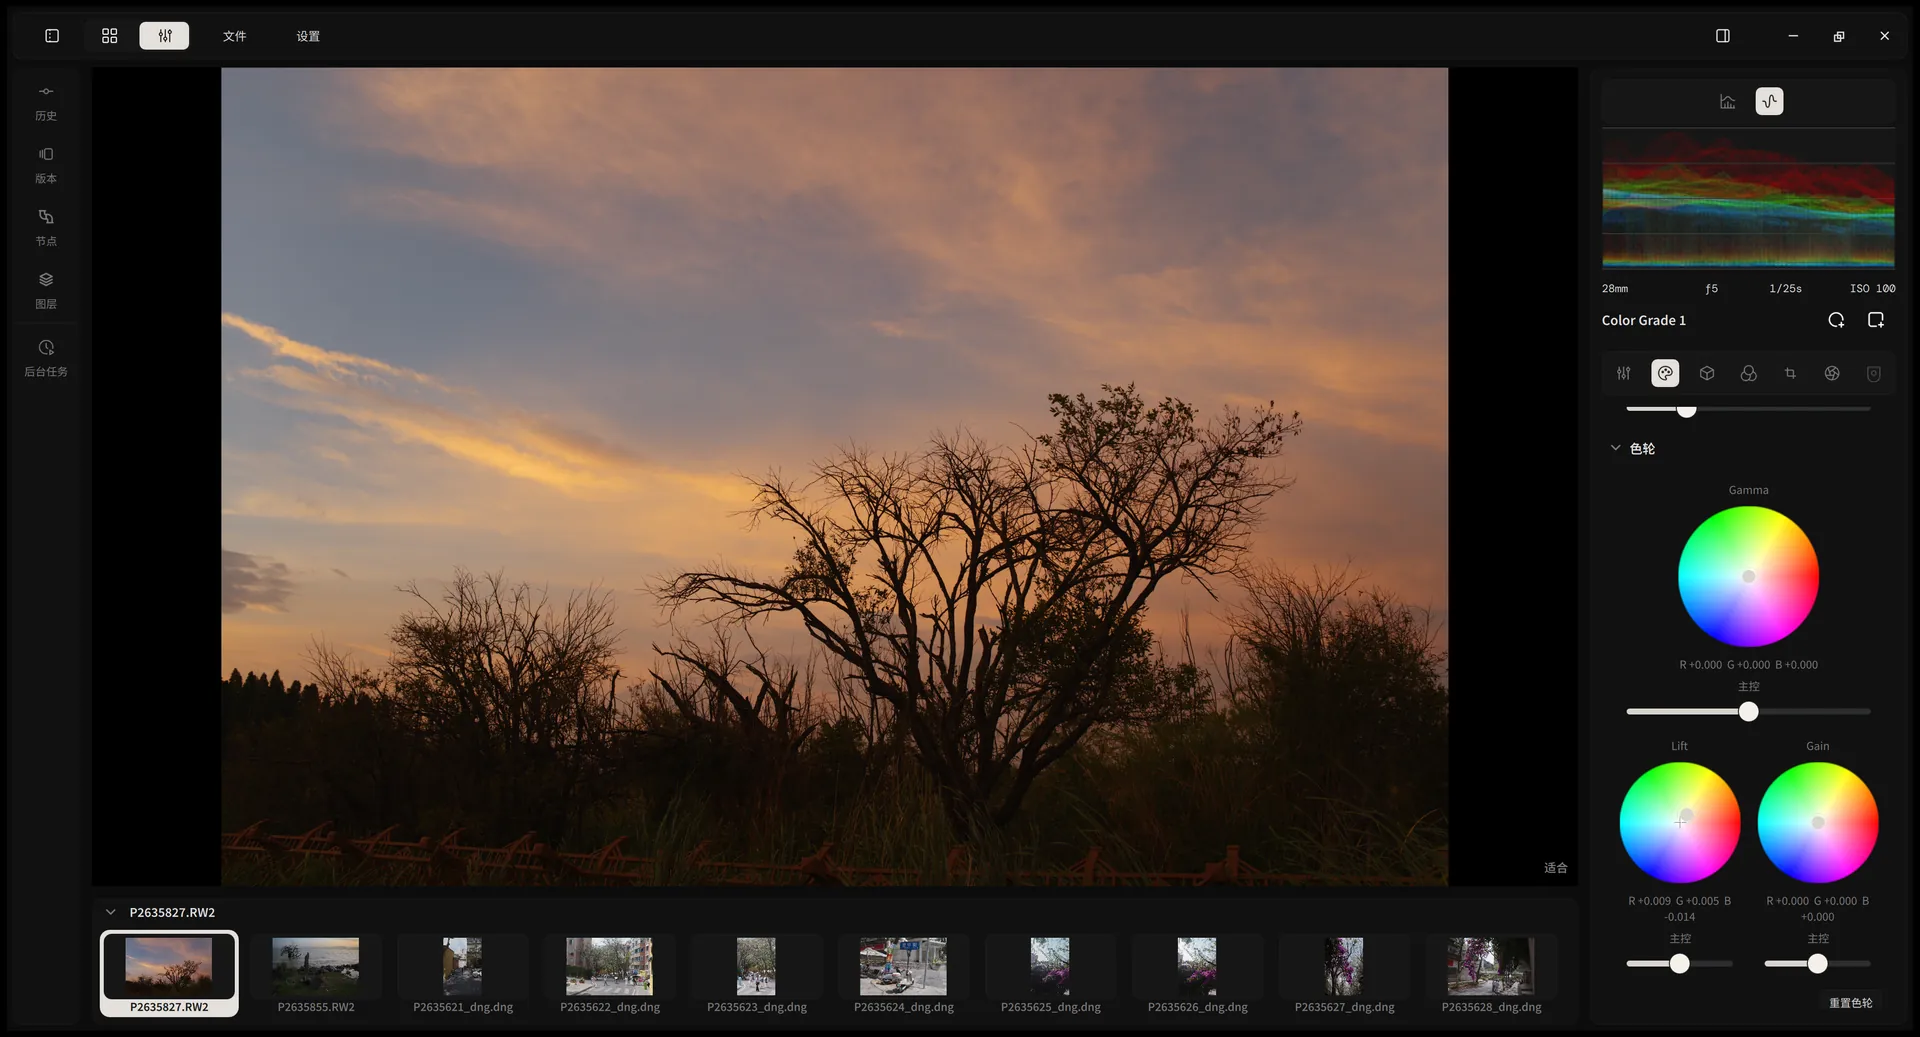Screen dimensions: 1920x1037
Task: Open the shield mask tab
Action: [x=1874, y=373]
